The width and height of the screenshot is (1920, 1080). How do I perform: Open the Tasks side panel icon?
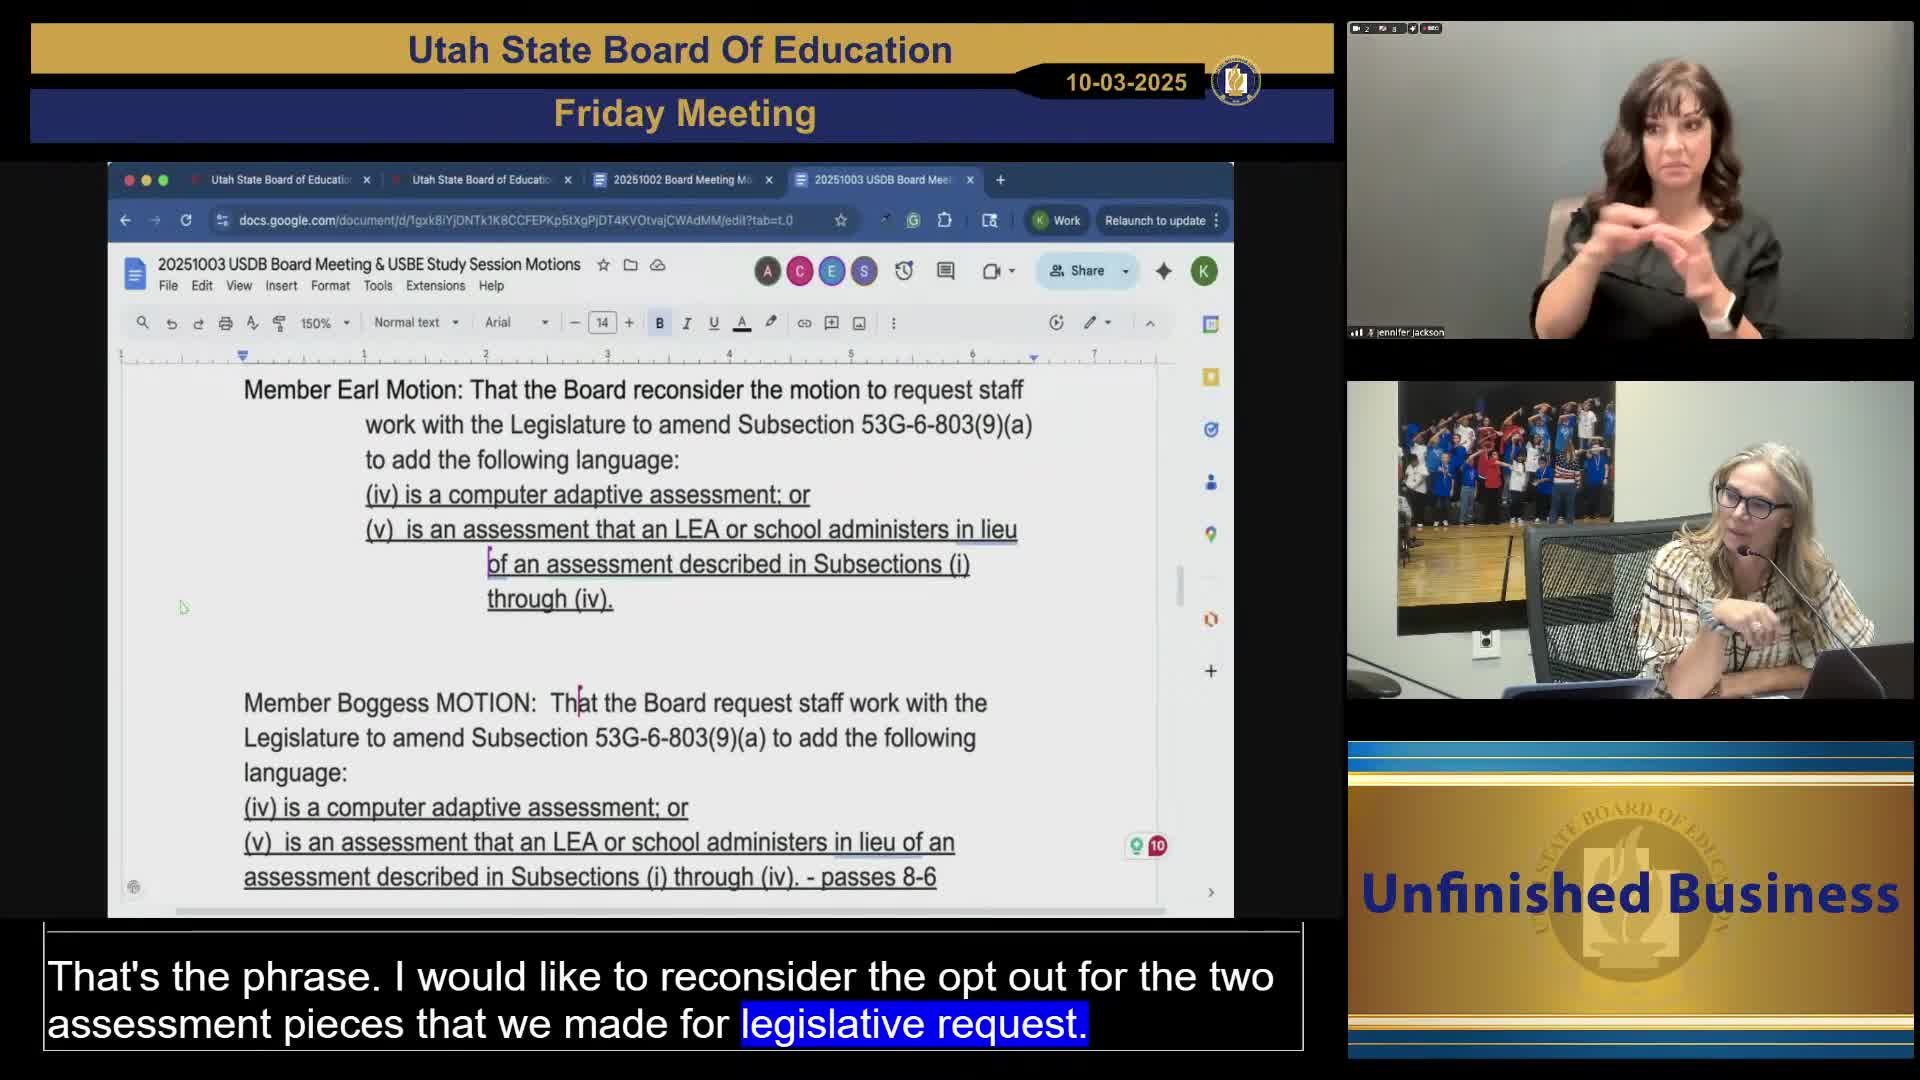[x=1211, y=430]
